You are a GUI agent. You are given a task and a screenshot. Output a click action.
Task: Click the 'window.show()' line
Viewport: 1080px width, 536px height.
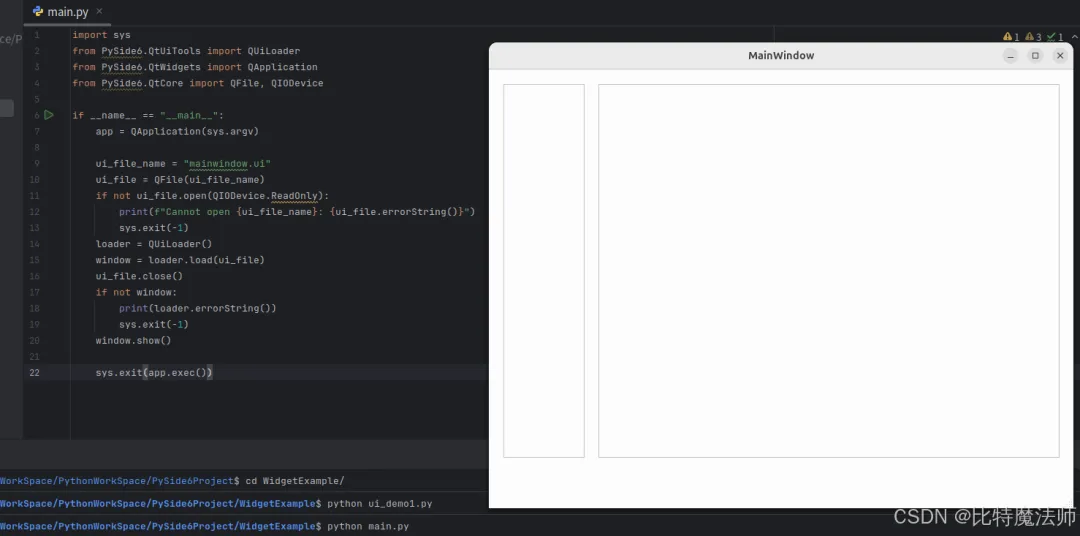[134, 340]
